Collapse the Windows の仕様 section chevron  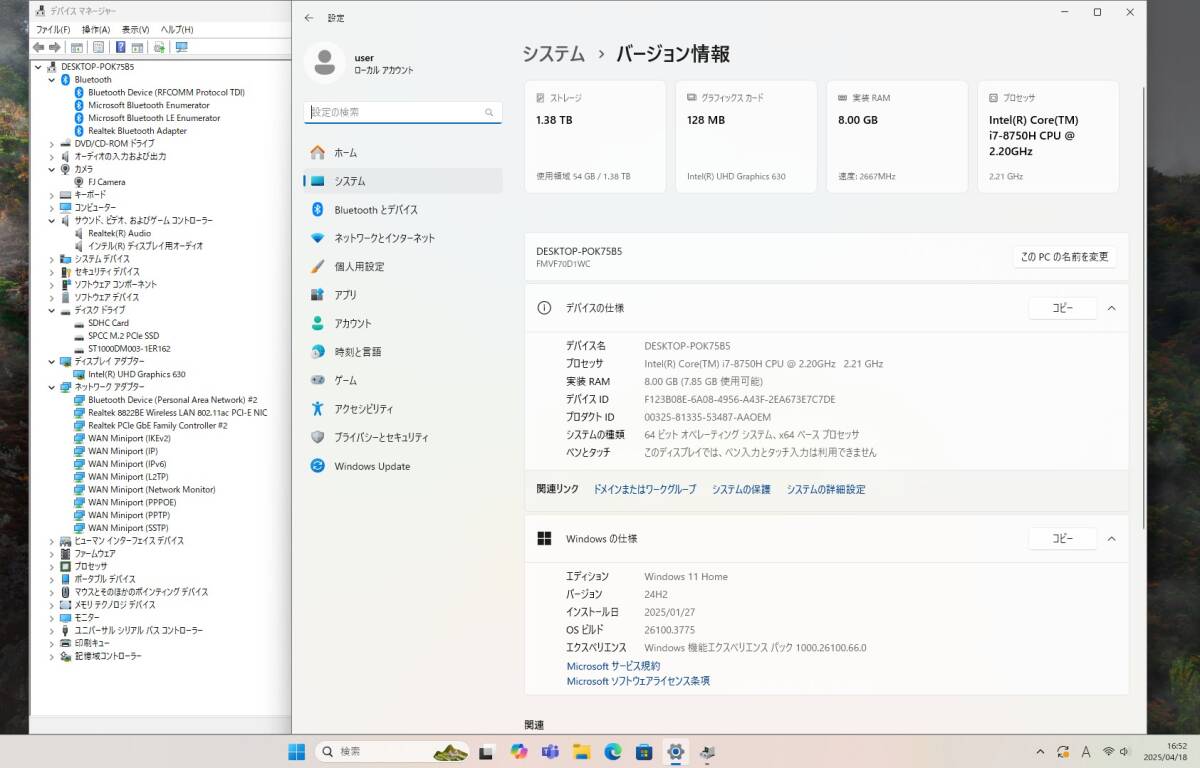[1111, 538]
